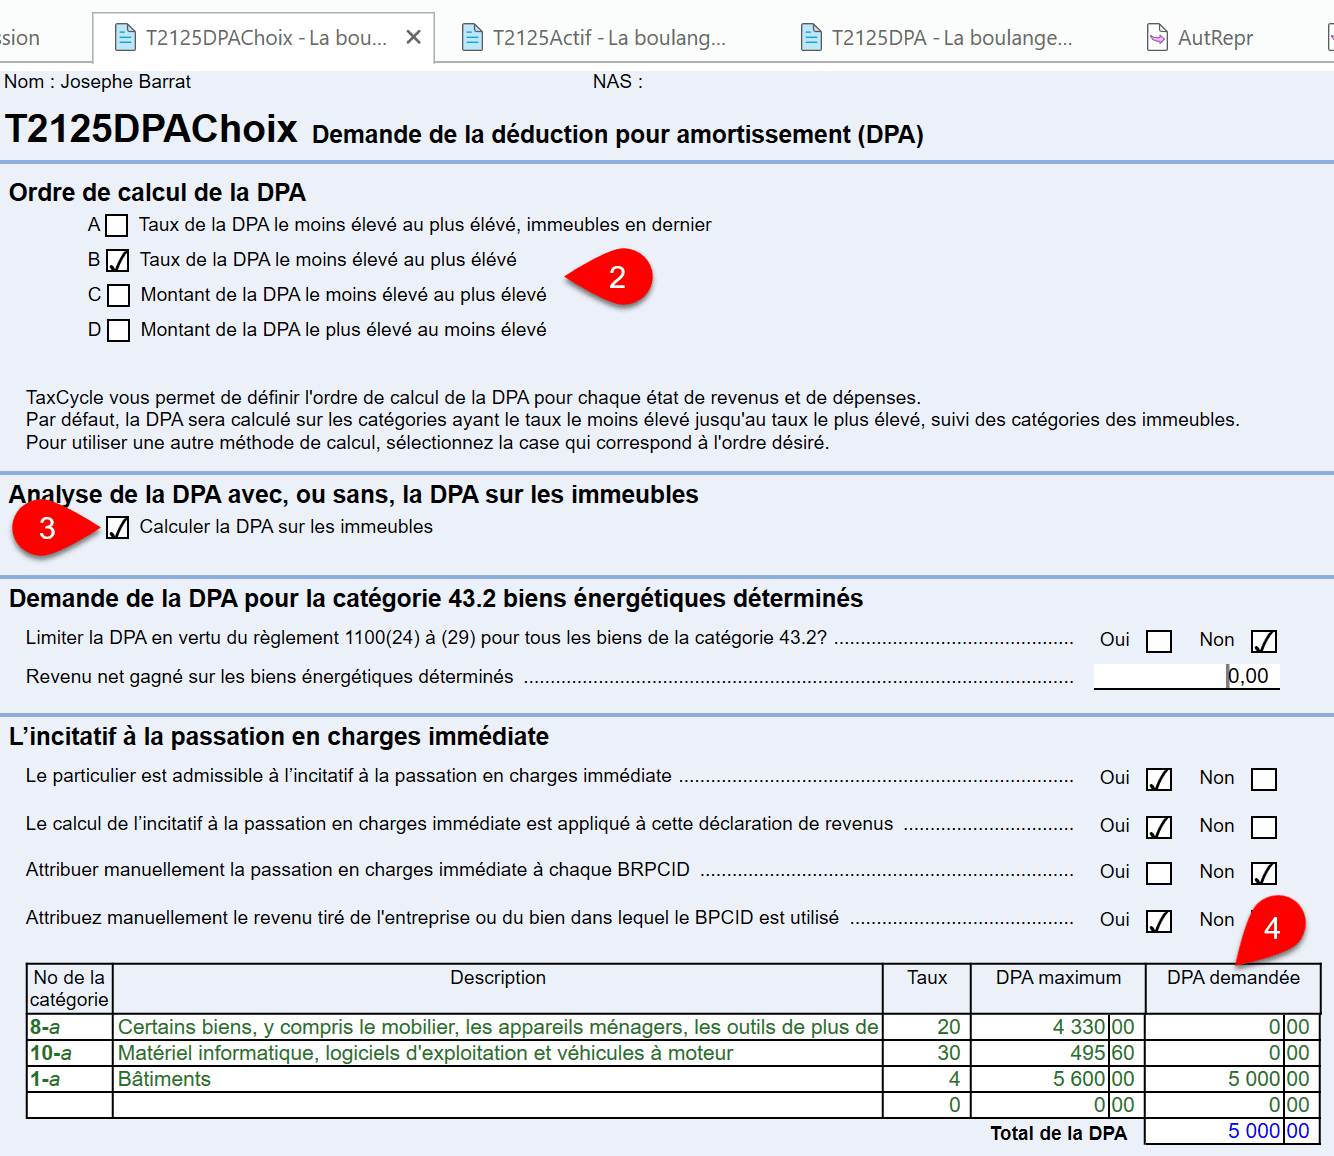Image resolution: width=1334 pixels, height=1156 pixels.
Task: Click the Bâtiments description cell
Action: tap(498, 1079)
